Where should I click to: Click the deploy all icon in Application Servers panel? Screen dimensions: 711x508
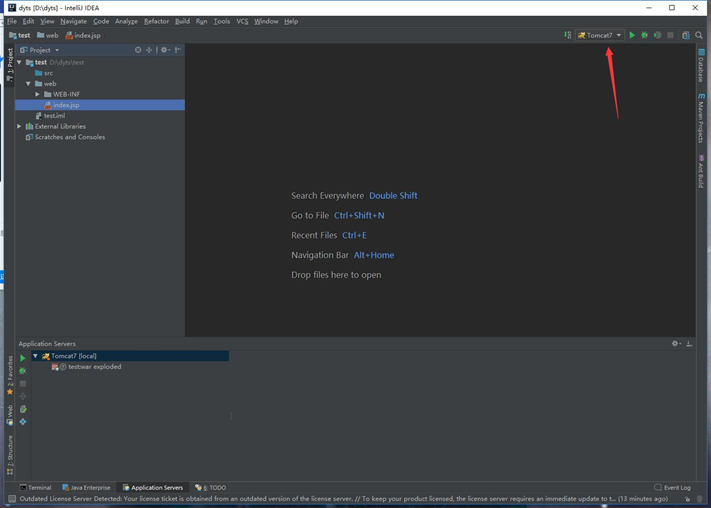tap(23, 396)
